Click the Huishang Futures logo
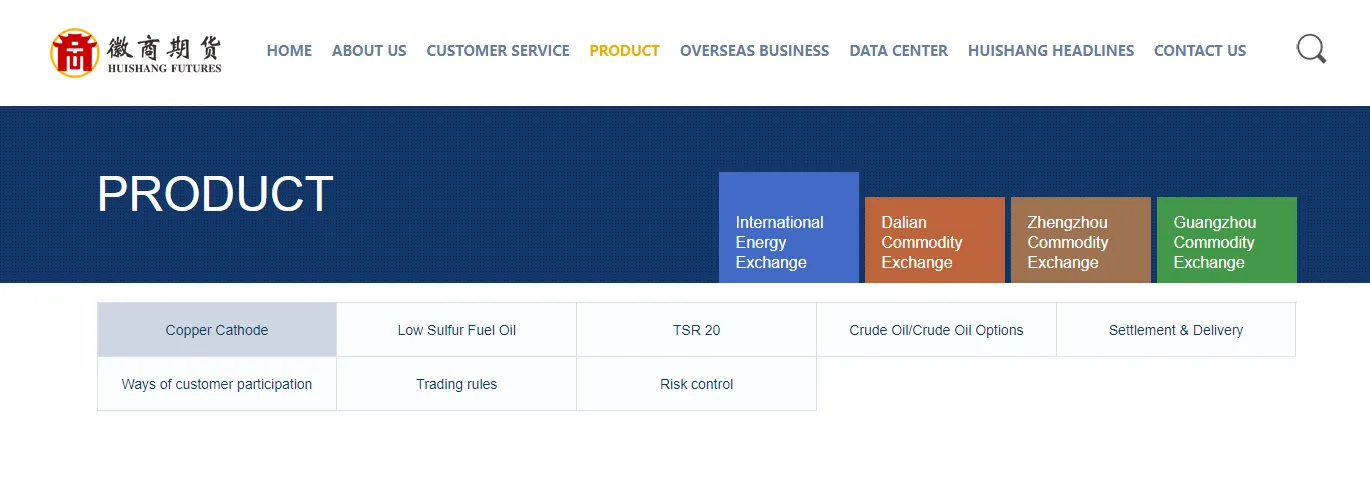Image resolution: width=1370 pixels, height=492 pixels. point(136,53)
